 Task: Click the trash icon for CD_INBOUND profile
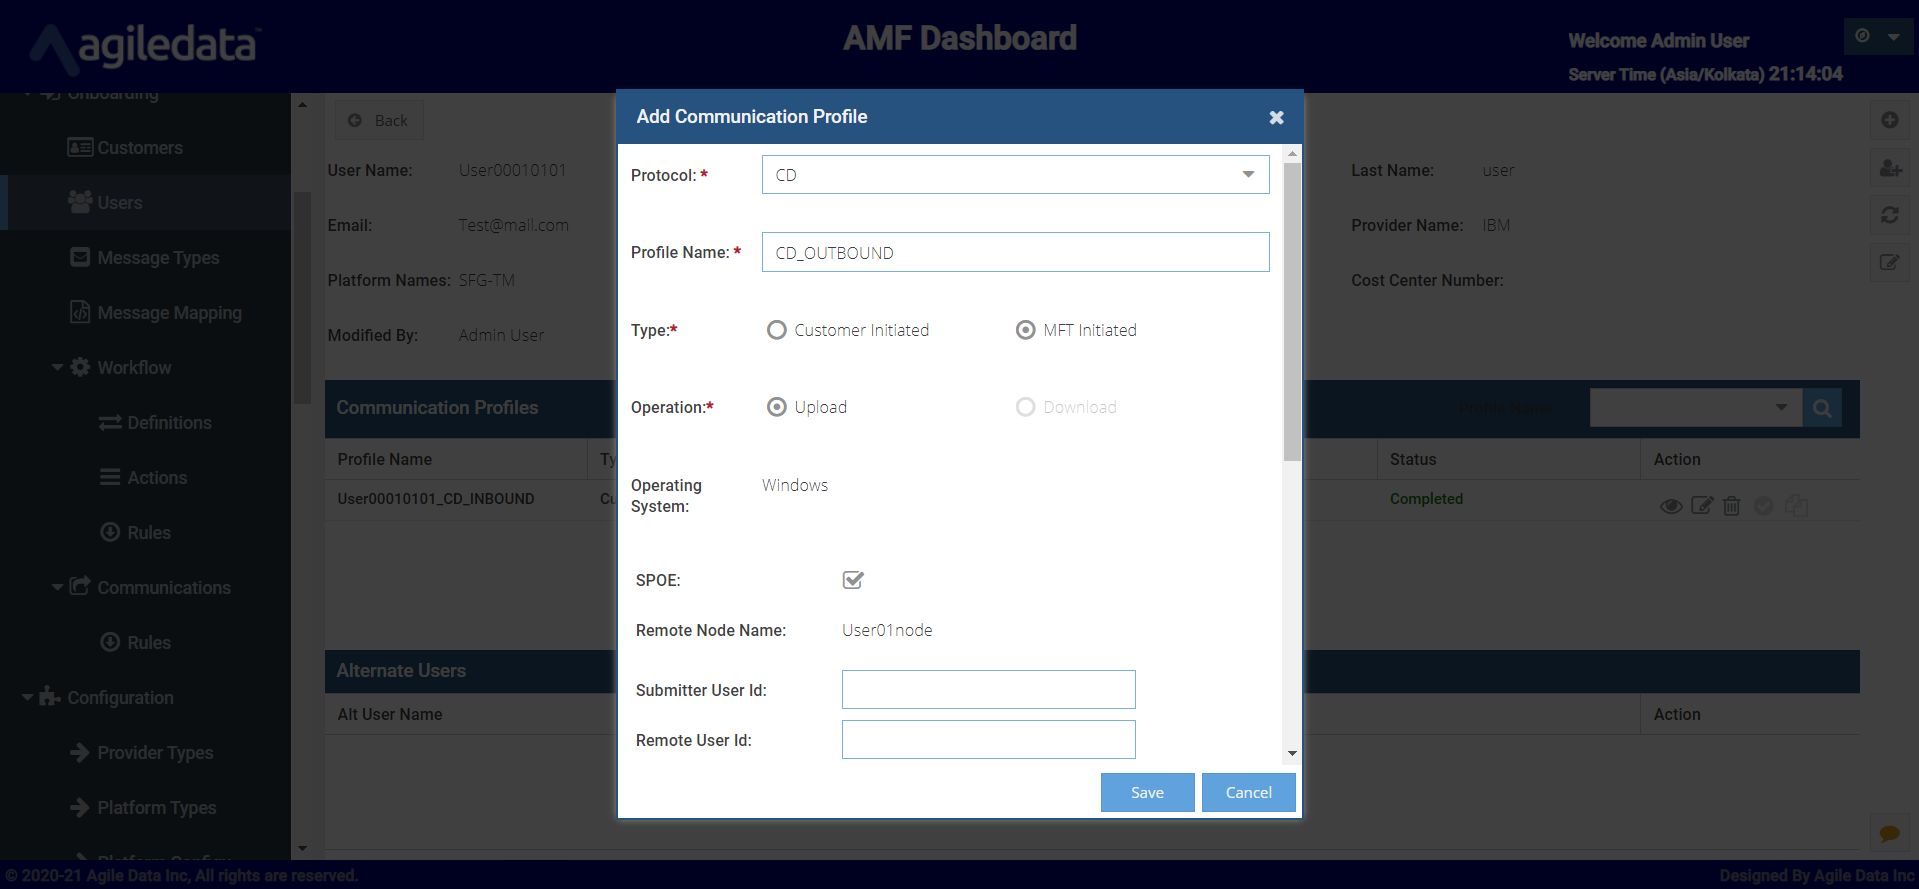[1732, 506]
